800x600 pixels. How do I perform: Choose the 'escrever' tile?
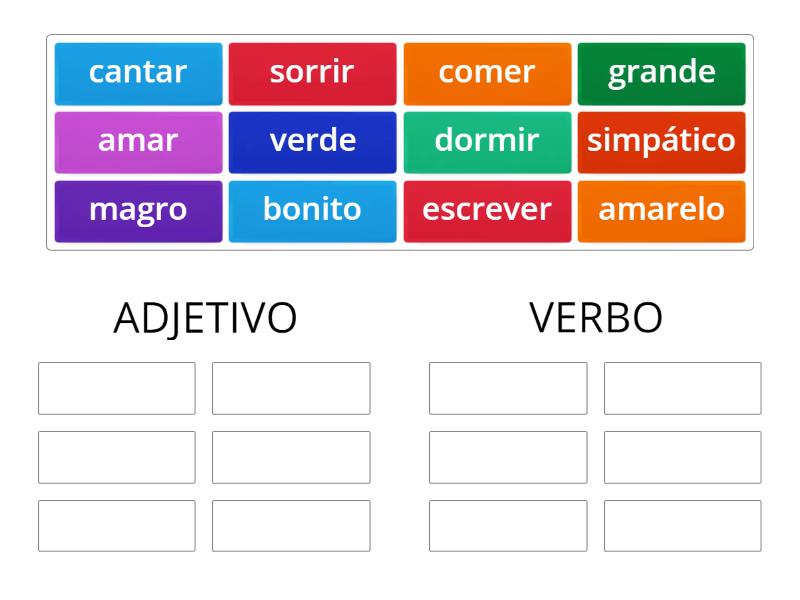point(487,210)
